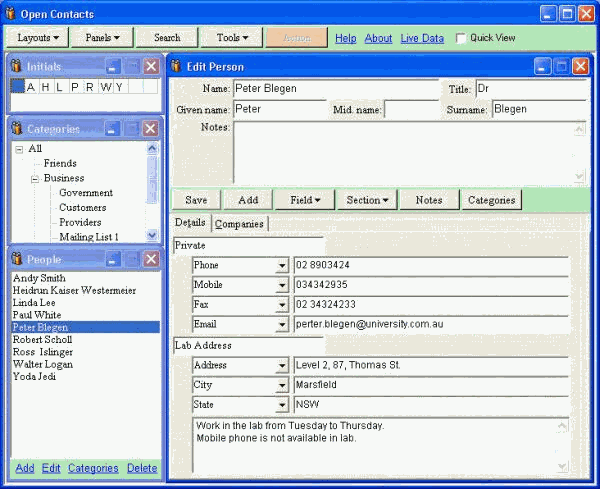
Task: Open the Live Data link
Action: (x=422, y=38)
